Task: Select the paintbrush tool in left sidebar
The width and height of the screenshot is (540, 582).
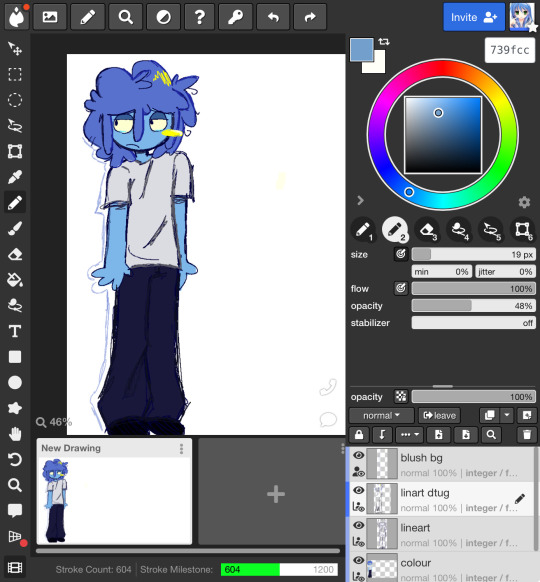Action: tap(15, 228)
